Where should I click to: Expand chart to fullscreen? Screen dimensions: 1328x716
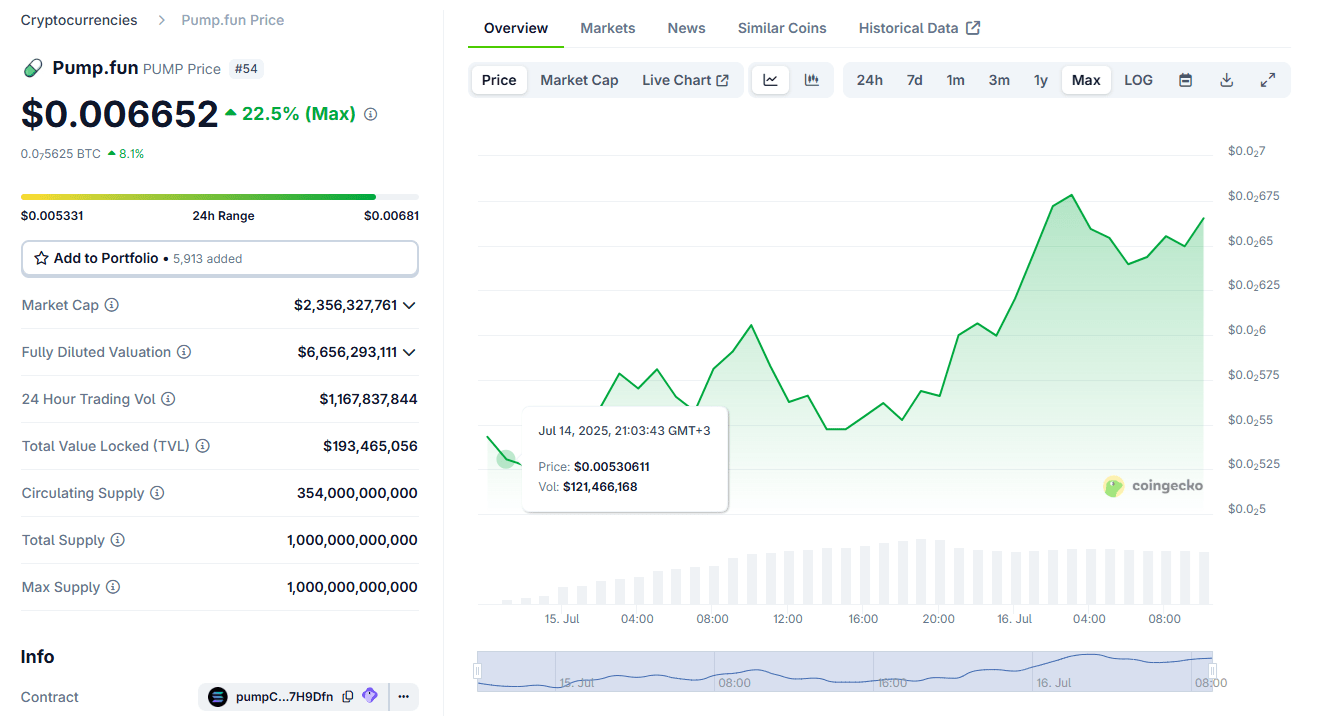(x=1267, y=80)
